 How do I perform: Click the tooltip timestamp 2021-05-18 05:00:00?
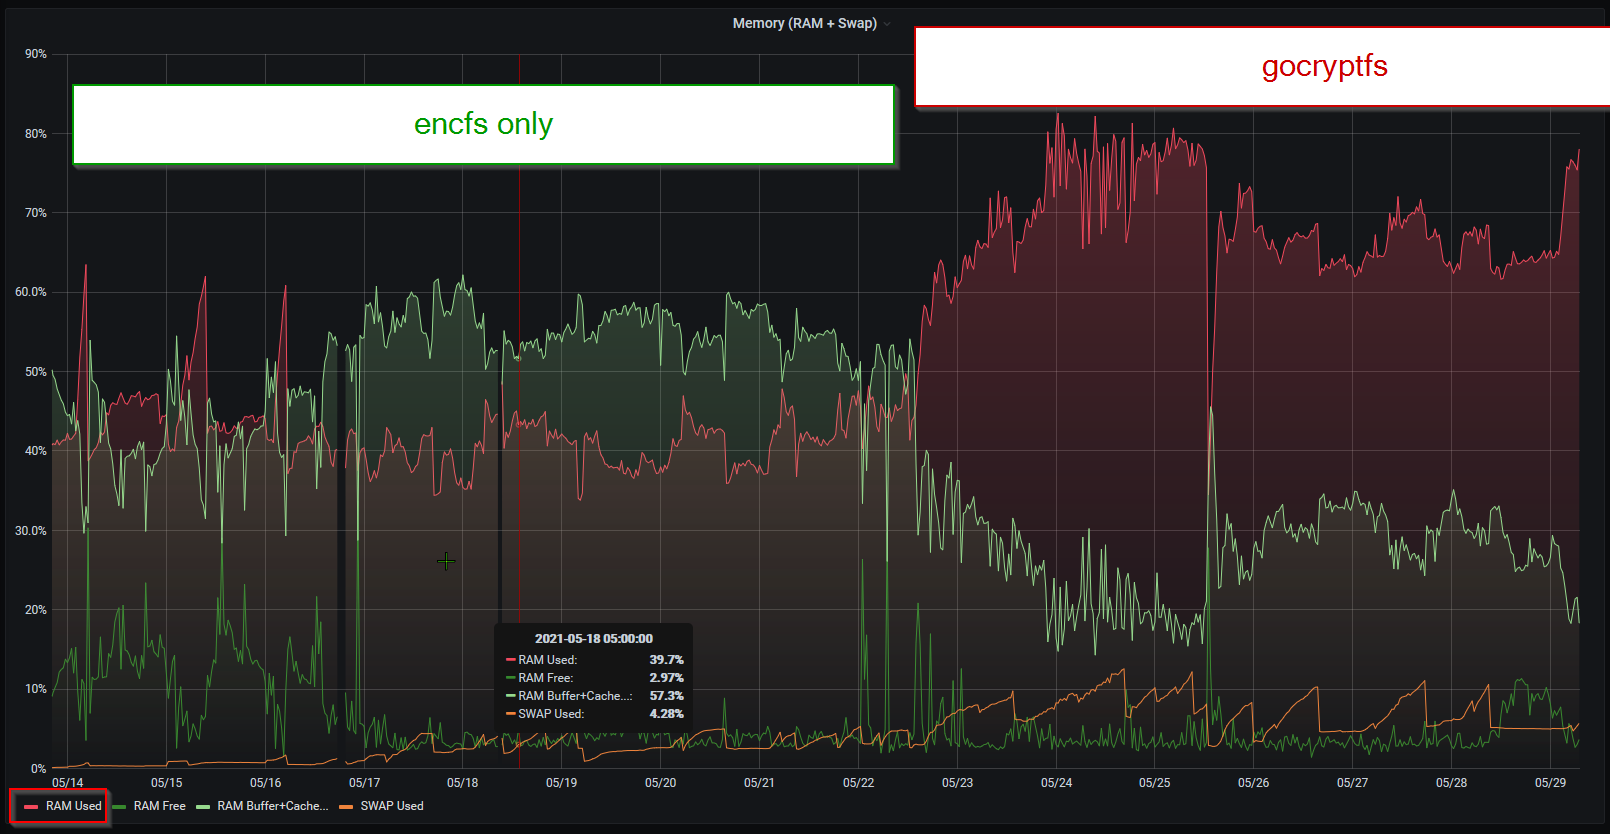pos(594,639)
